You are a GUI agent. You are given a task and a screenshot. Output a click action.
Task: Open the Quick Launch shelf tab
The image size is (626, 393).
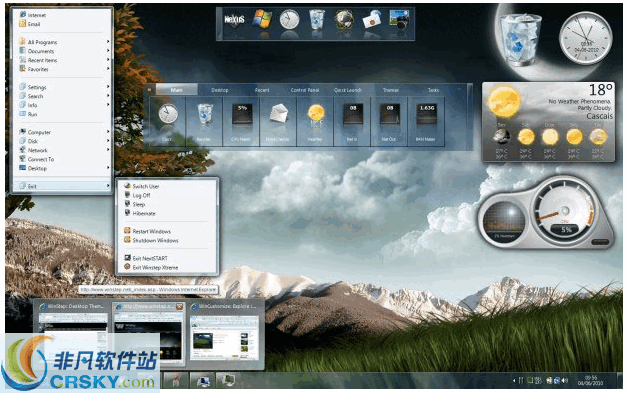pyautogui.click(x=348, y=90)
